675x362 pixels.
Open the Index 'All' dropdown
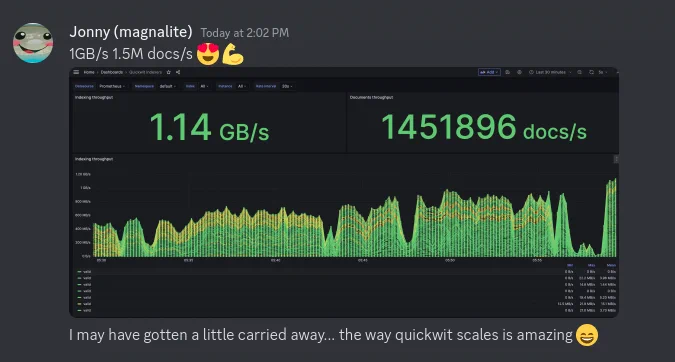tap(204, 87)
